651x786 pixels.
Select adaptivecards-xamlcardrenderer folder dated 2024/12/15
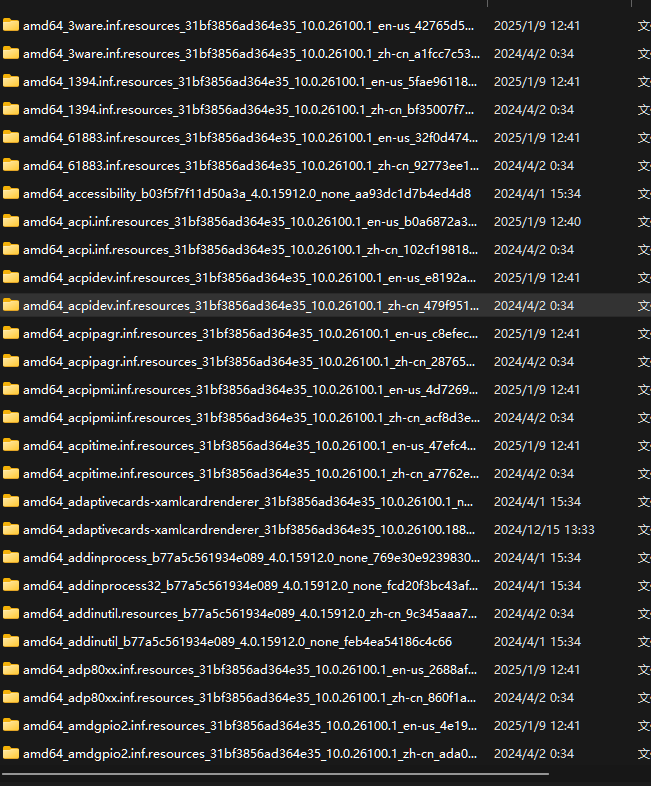click(250, 529)
